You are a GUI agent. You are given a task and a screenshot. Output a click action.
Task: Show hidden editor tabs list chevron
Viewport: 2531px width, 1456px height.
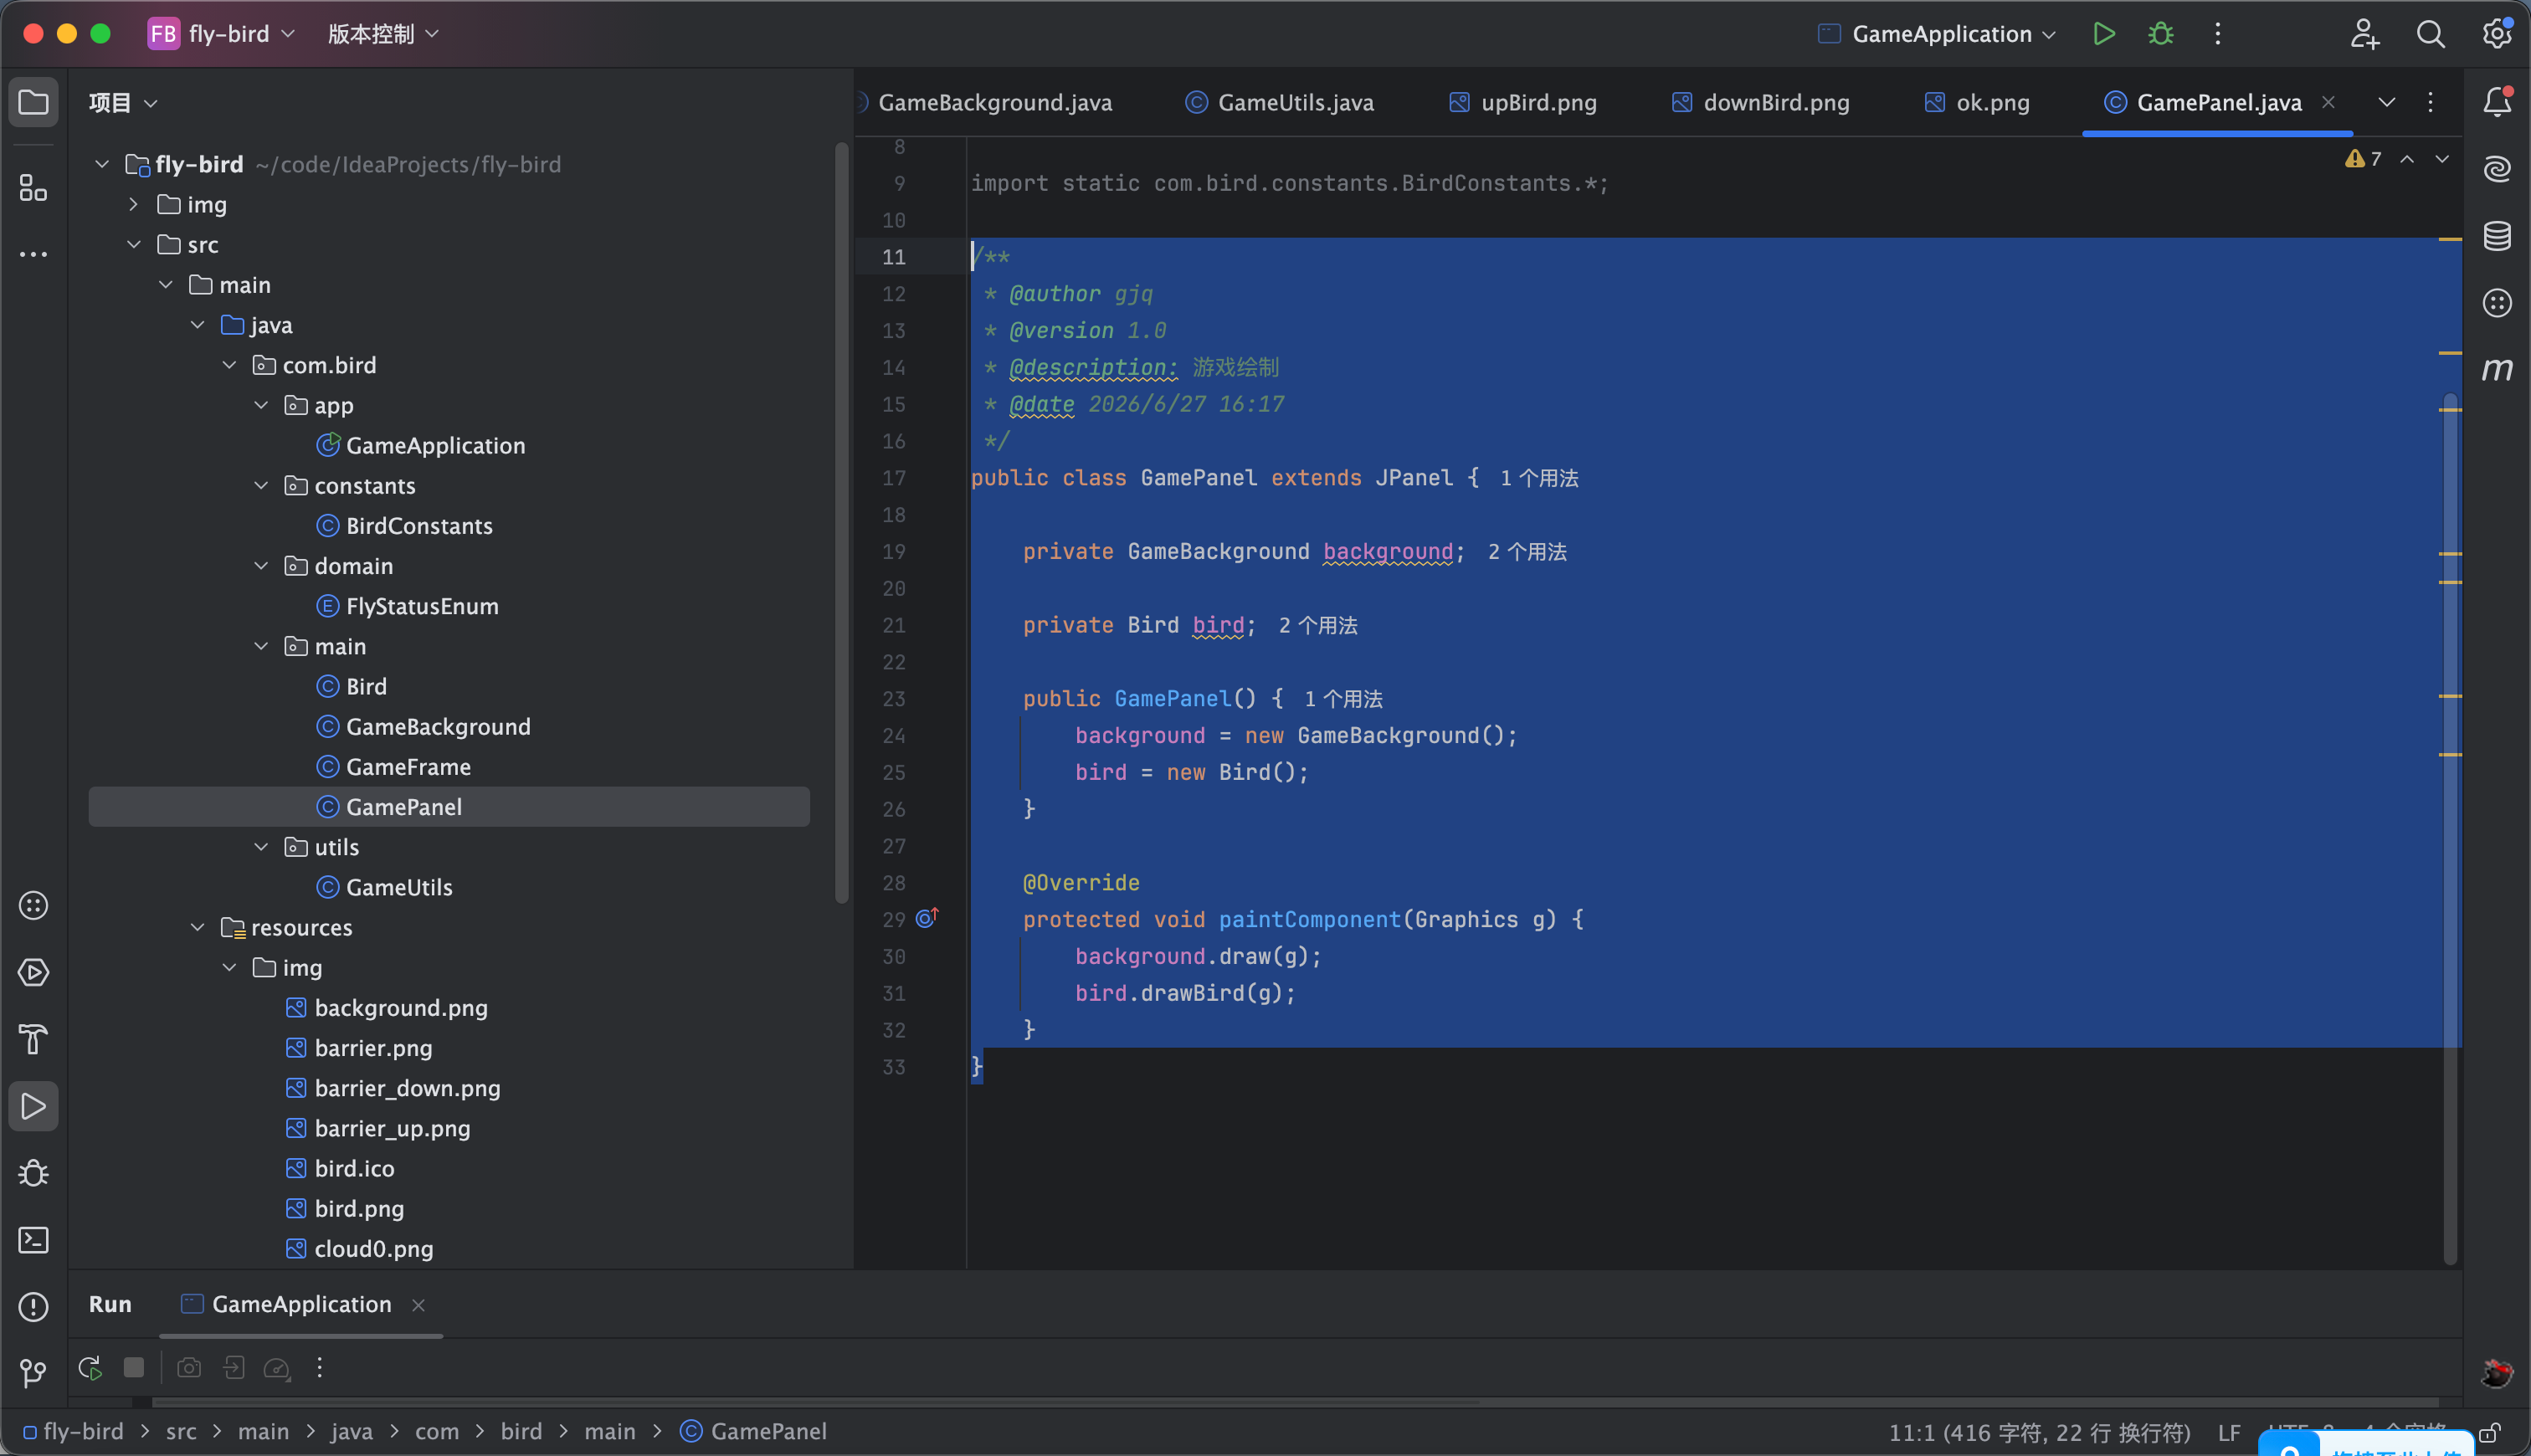click(x=2387, y=102)
